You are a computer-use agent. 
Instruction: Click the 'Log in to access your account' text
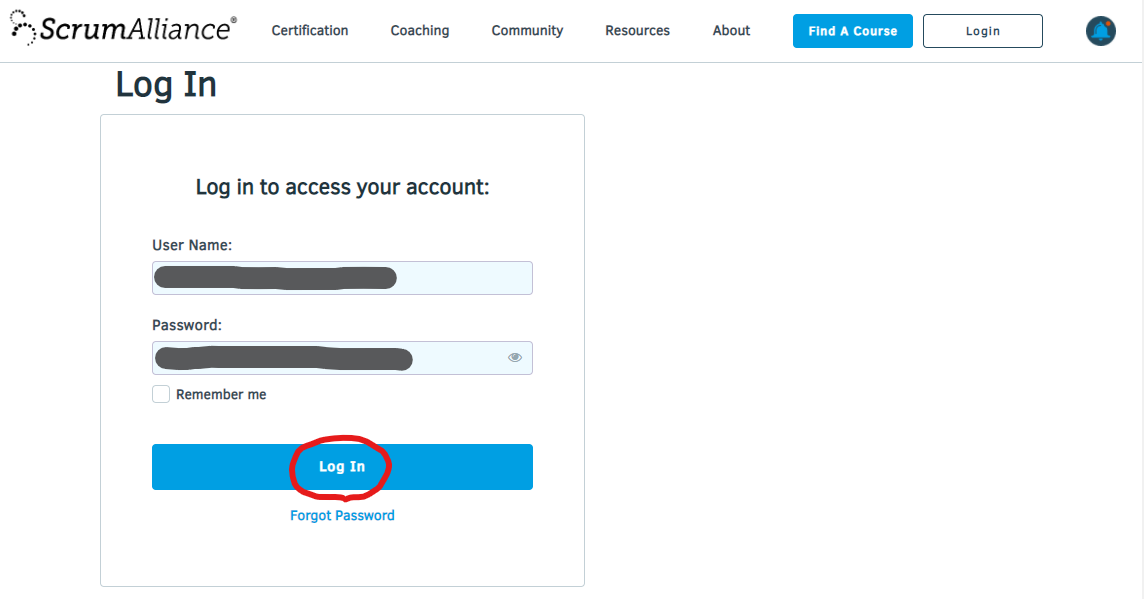point(342,188)
